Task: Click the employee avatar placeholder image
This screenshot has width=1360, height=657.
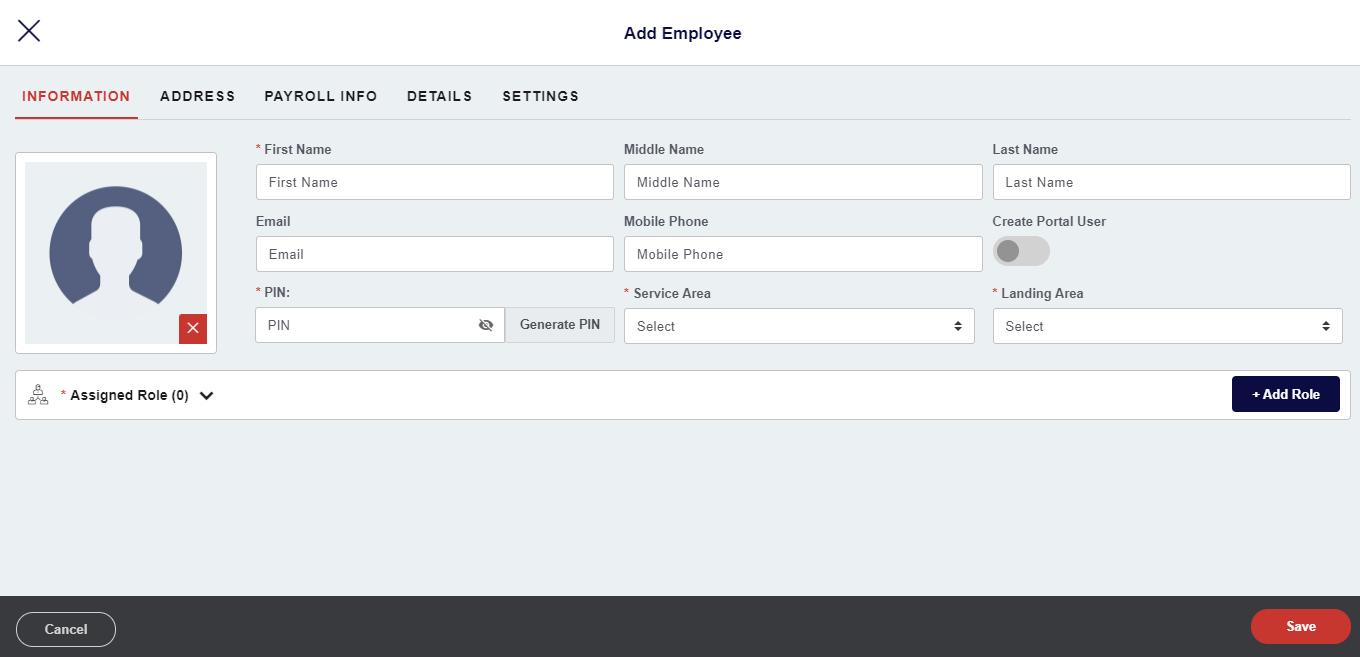Action: [116, 253]
